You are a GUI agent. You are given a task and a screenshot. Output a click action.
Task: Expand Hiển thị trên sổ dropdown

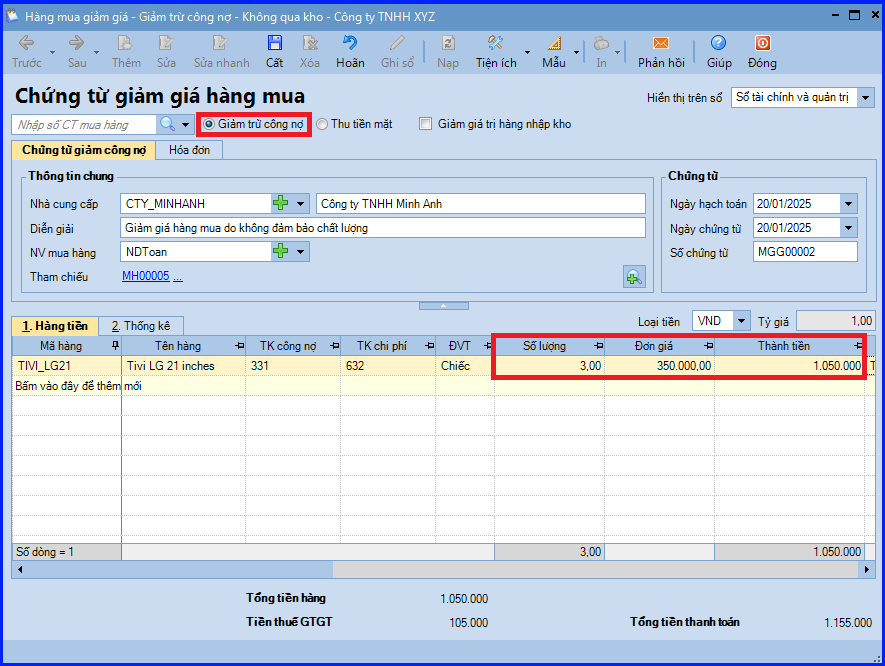coord(865,97)
